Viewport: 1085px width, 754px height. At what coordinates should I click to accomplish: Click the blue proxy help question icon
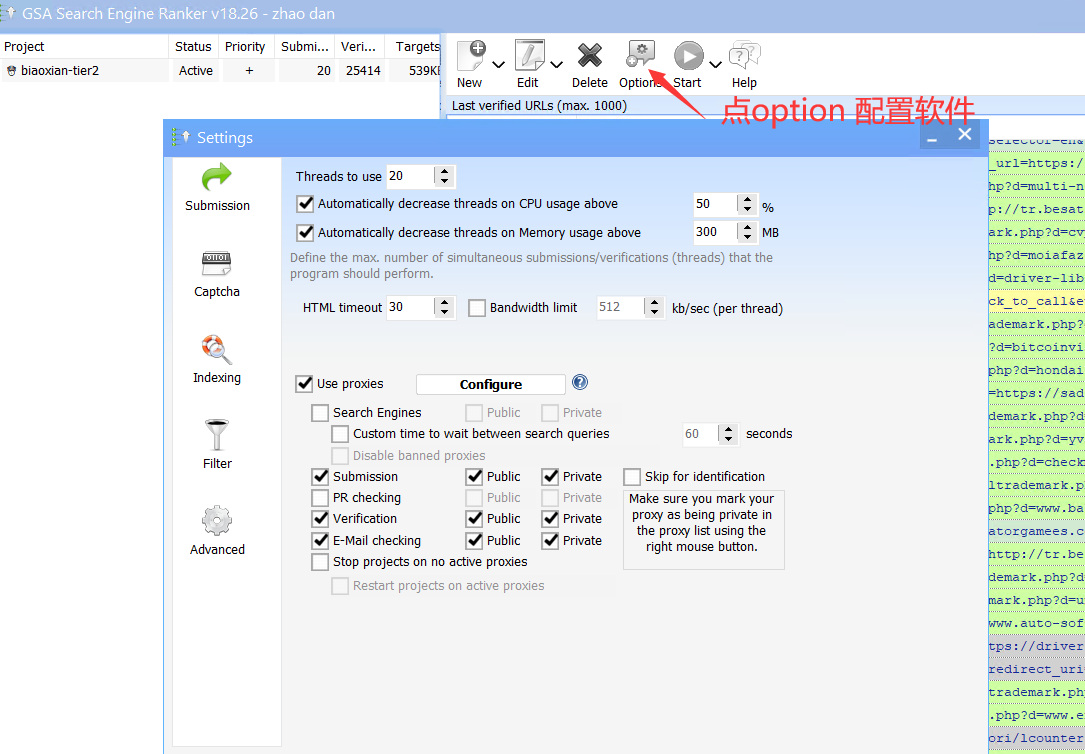click(580, 383)
